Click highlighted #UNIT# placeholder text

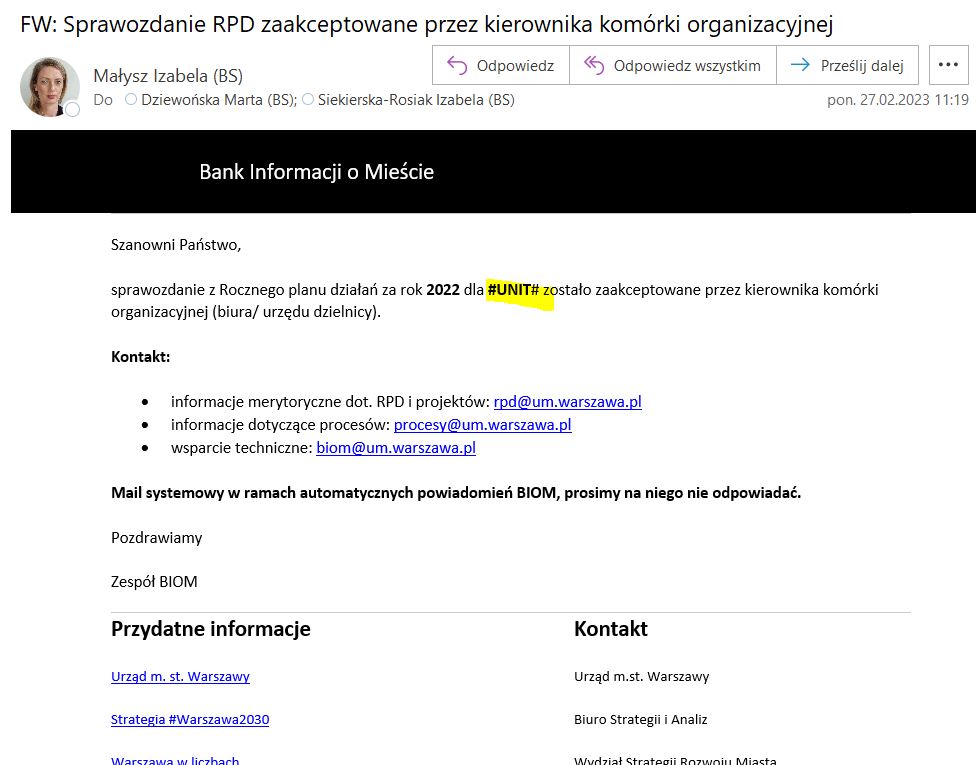click(x=513, y=291)
